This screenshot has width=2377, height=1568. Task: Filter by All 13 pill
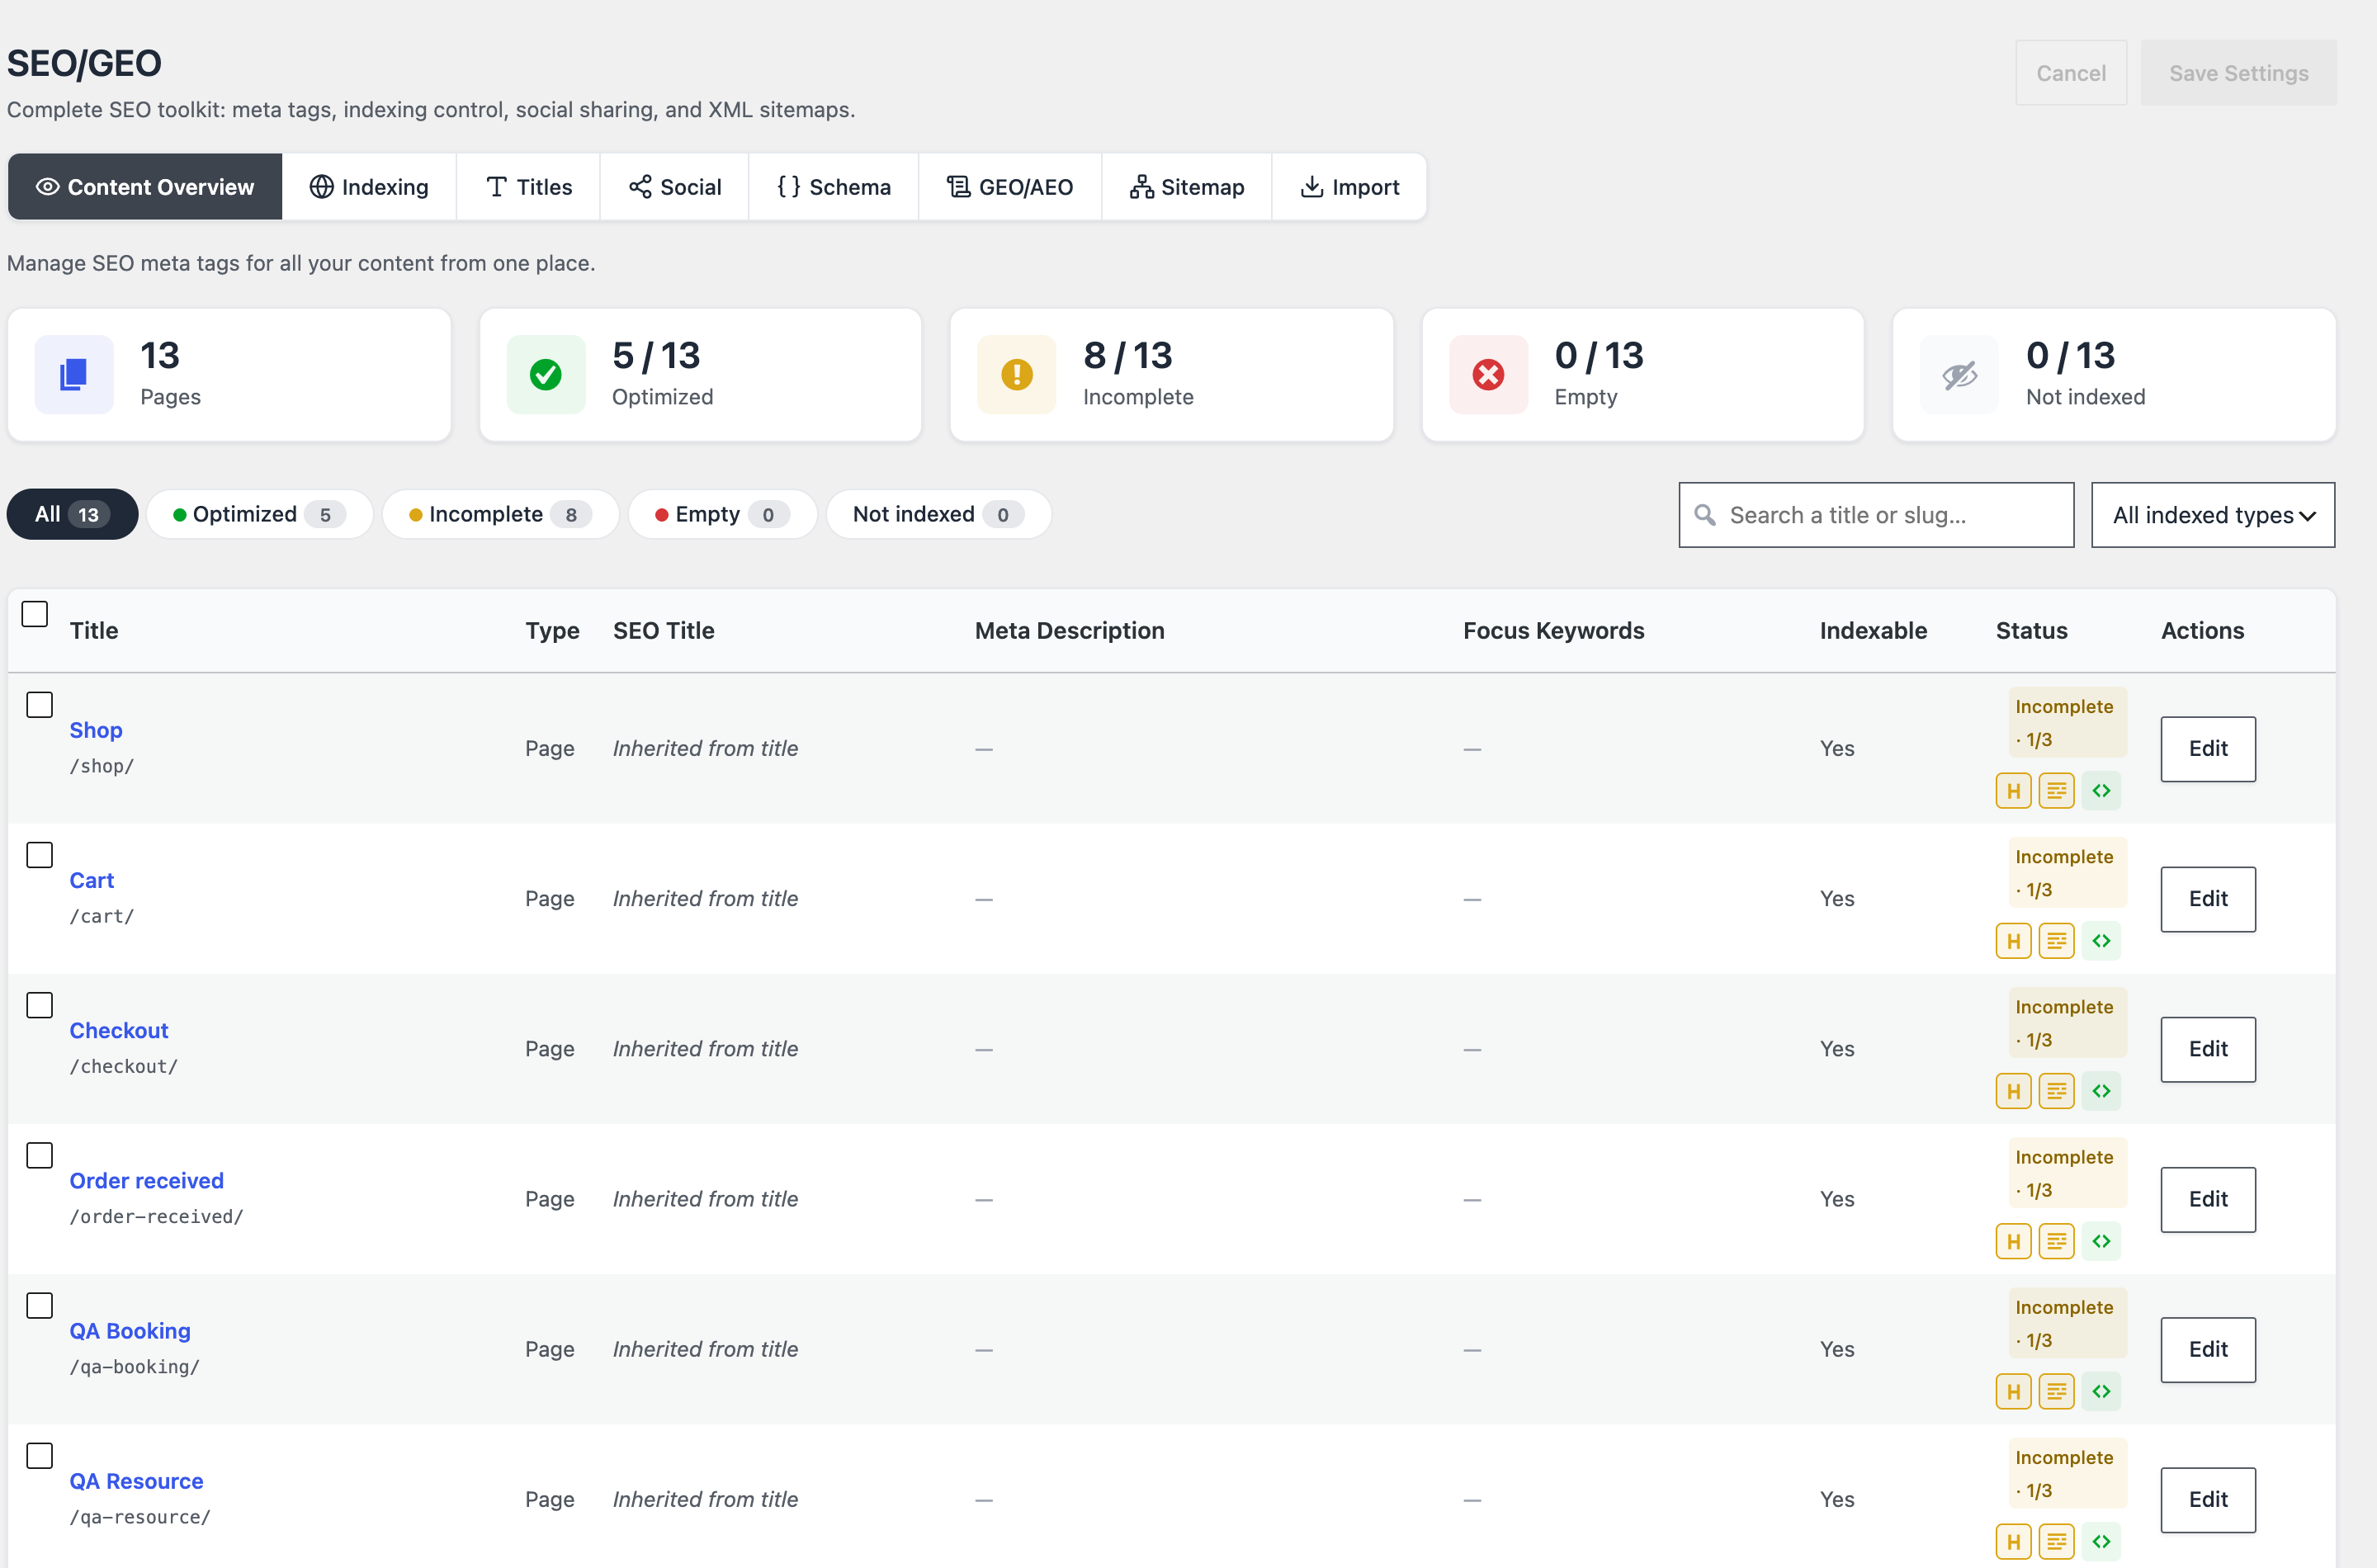(x=72, y=514)
